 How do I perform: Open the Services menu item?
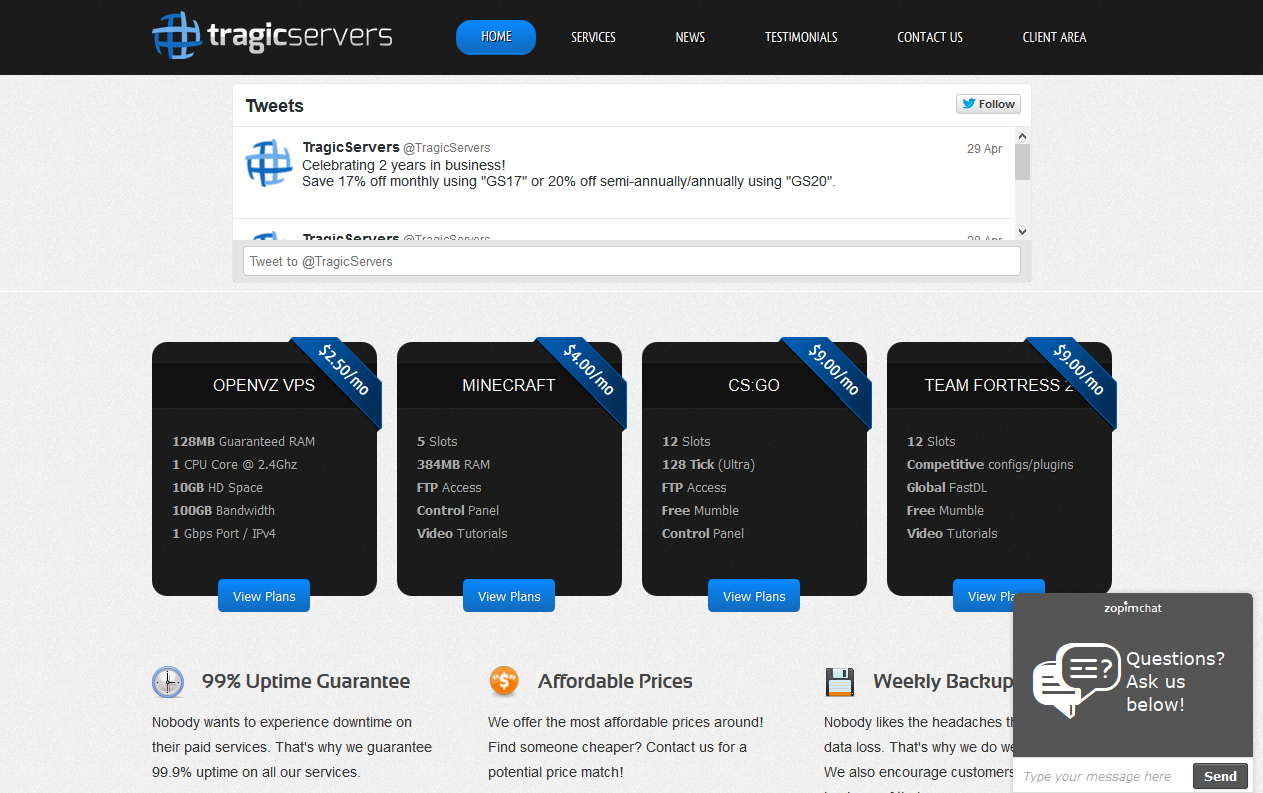point(593,37)
